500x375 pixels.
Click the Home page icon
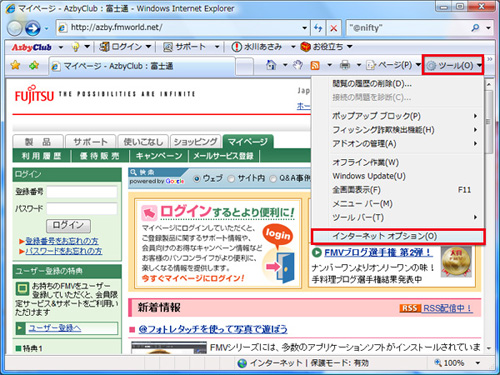pyautogui.click(x=271, y=65)
